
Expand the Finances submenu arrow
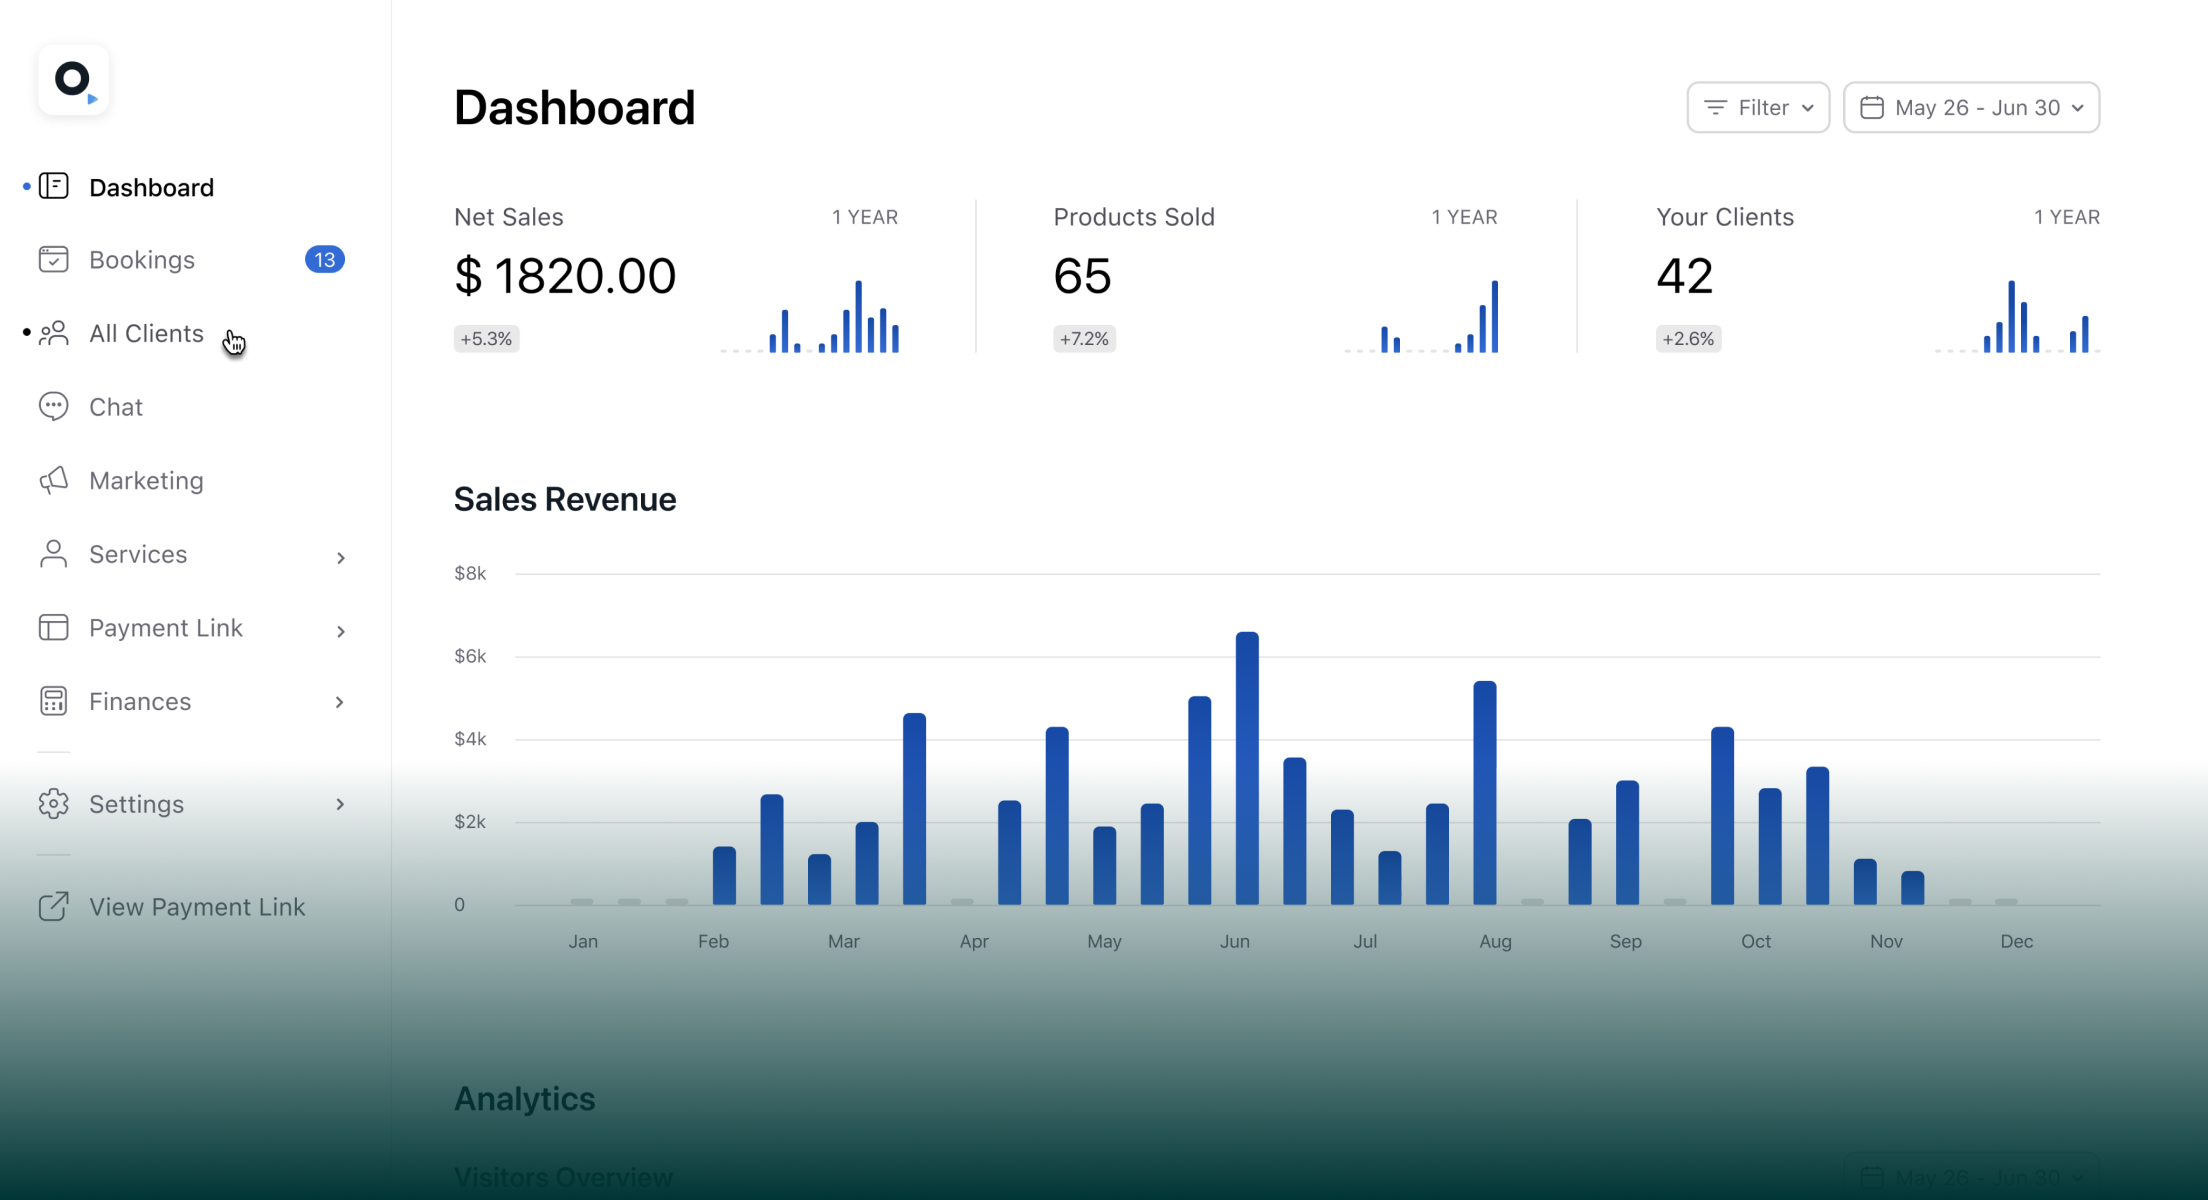point(340,702)
